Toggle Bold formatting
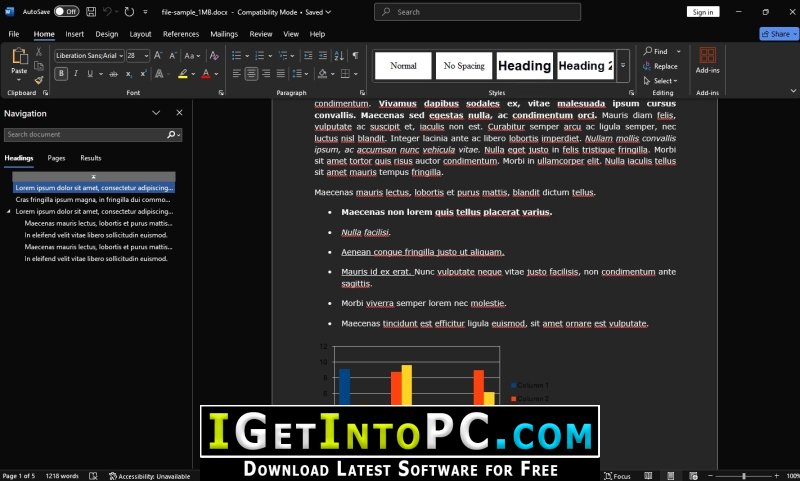 61,74
